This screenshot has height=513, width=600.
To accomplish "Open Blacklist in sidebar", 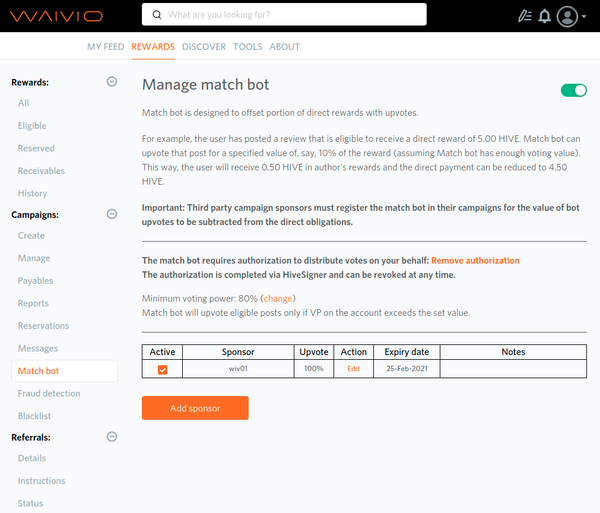I will pyautogui.click(x=34, y=416).
